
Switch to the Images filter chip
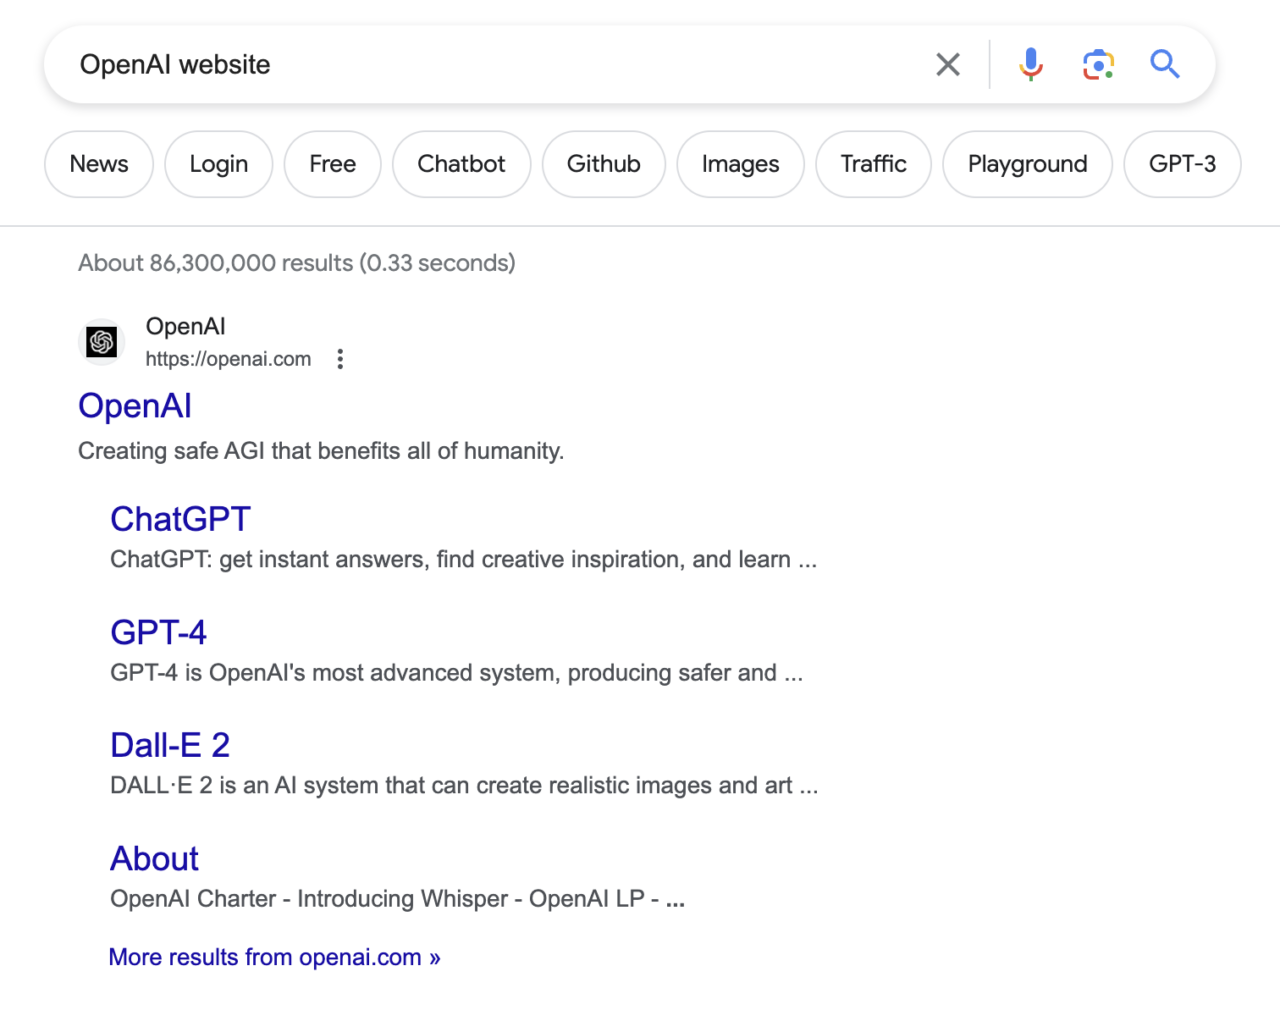point(741,164)
